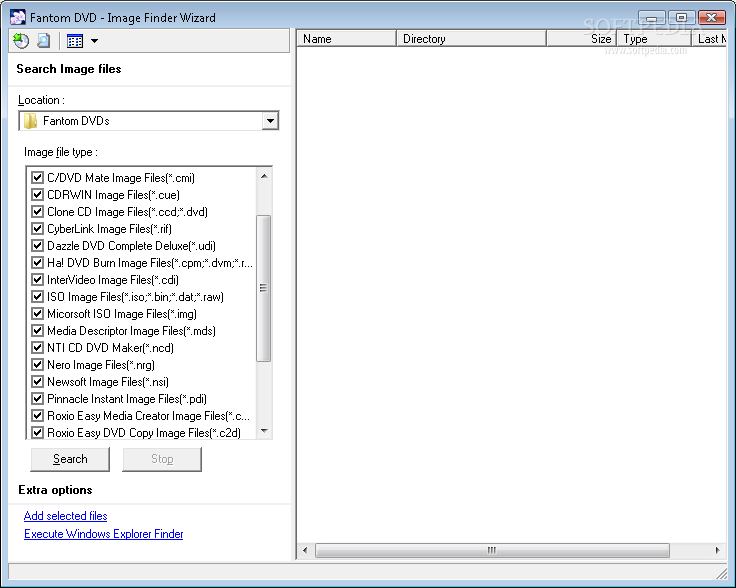Toggle Roxio Easy Media Creator Image Files checkbox
This screenshot has width=736, height=588.
point(38,416)
